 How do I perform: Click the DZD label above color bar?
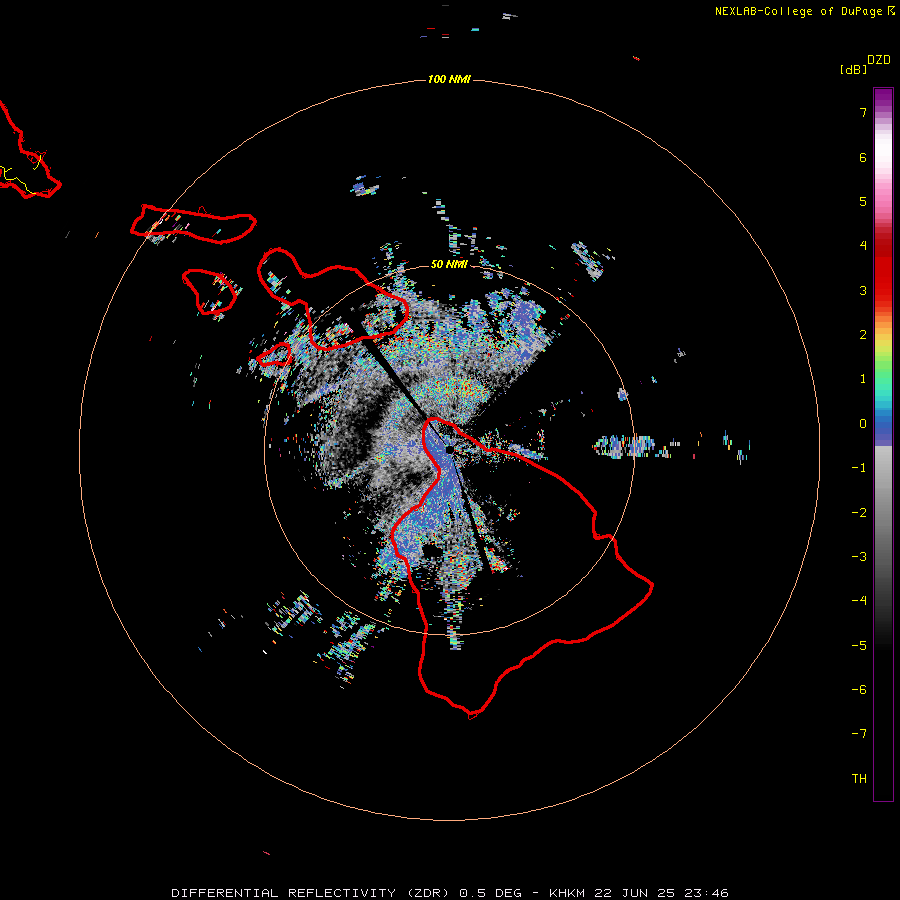(x=879, y=60)
